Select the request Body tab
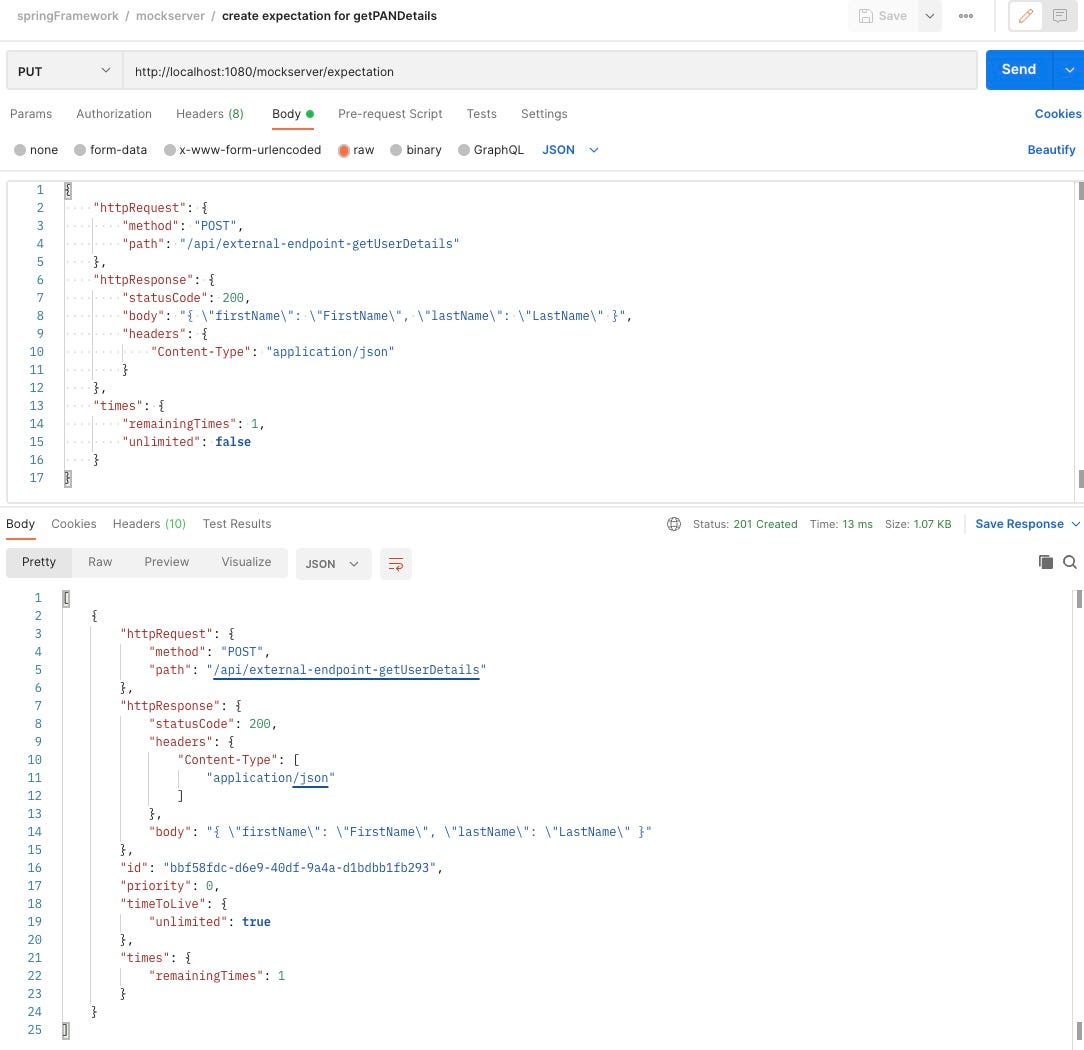Viewport: 1084px width, 1050px height. pos(292,114)
